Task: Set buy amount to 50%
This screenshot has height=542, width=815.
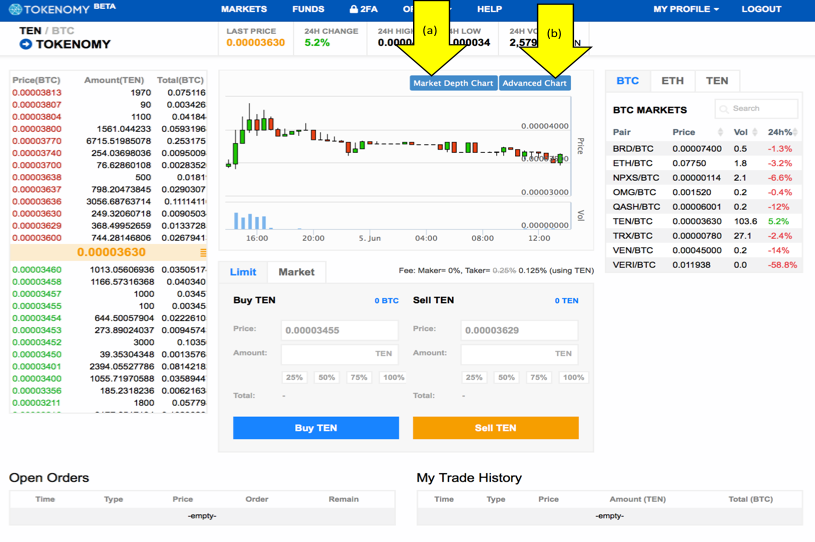Action: tap(326, 377)
